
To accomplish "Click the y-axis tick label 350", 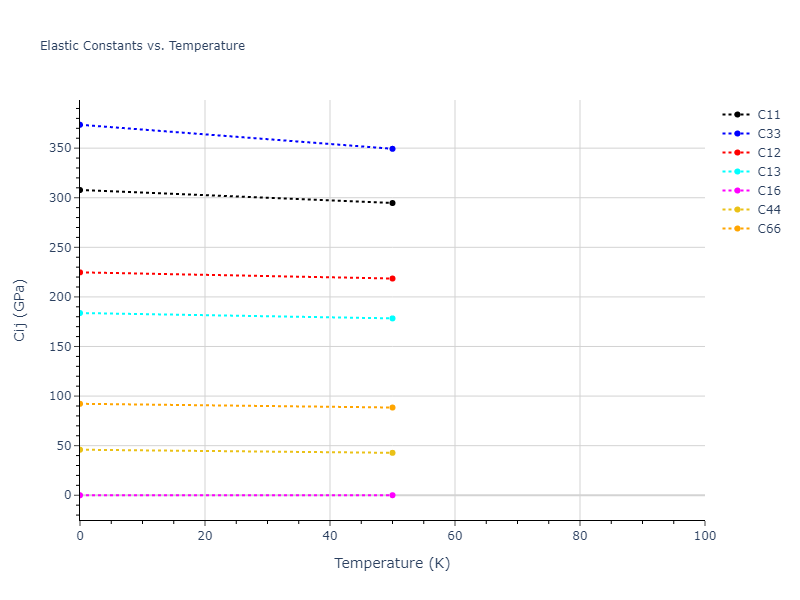I will tap(59, 148).
